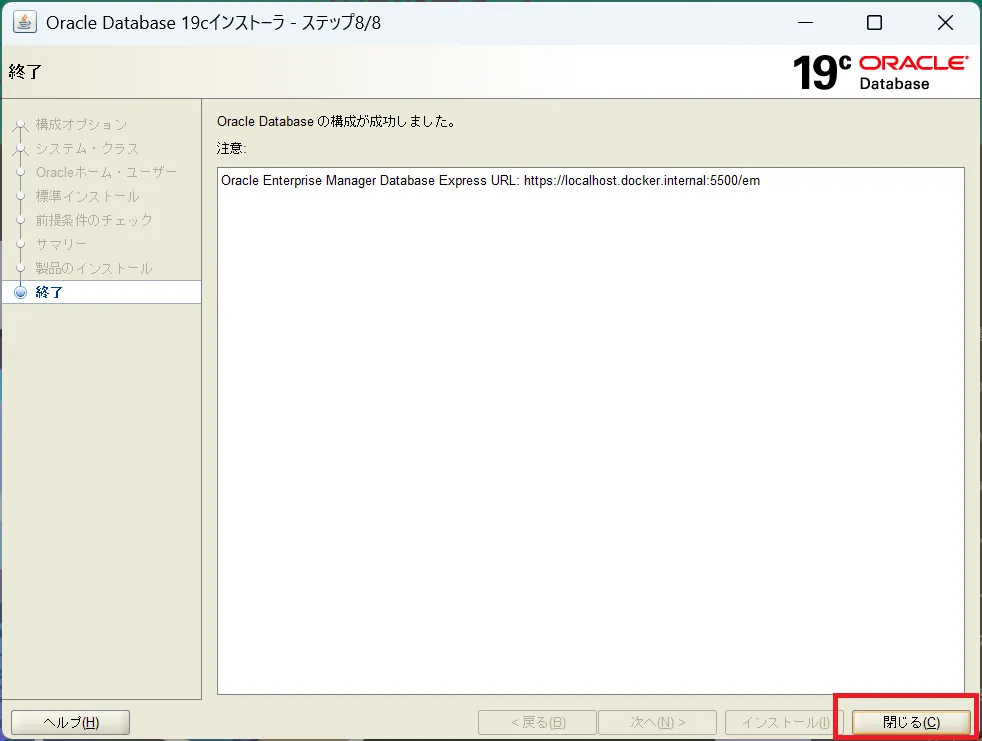This screenshot has width=982, height=741.
Task: Click the window title Oracle Database 19cインストーラ
Action: pos(214,23)
